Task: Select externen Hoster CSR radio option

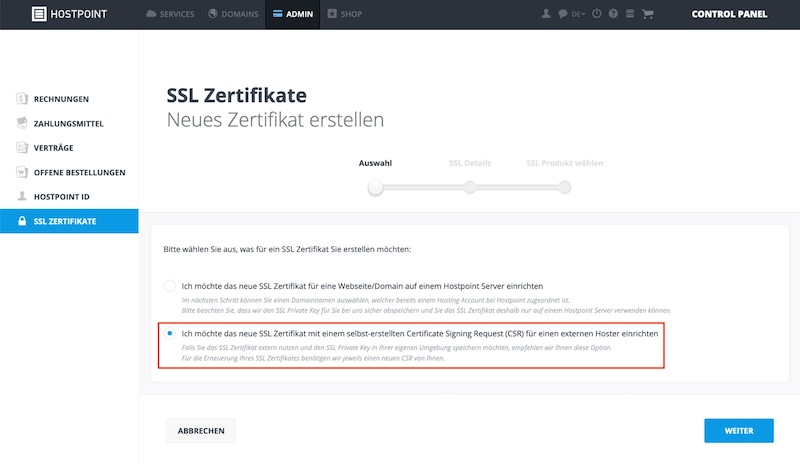Action: [169, 333]
